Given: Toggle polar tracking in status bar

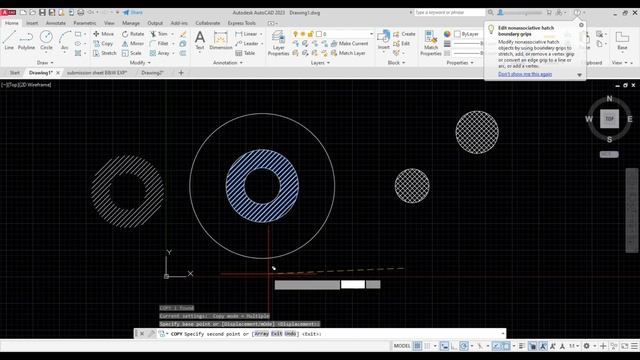Looking at the screenshot, I should [464, 346].
